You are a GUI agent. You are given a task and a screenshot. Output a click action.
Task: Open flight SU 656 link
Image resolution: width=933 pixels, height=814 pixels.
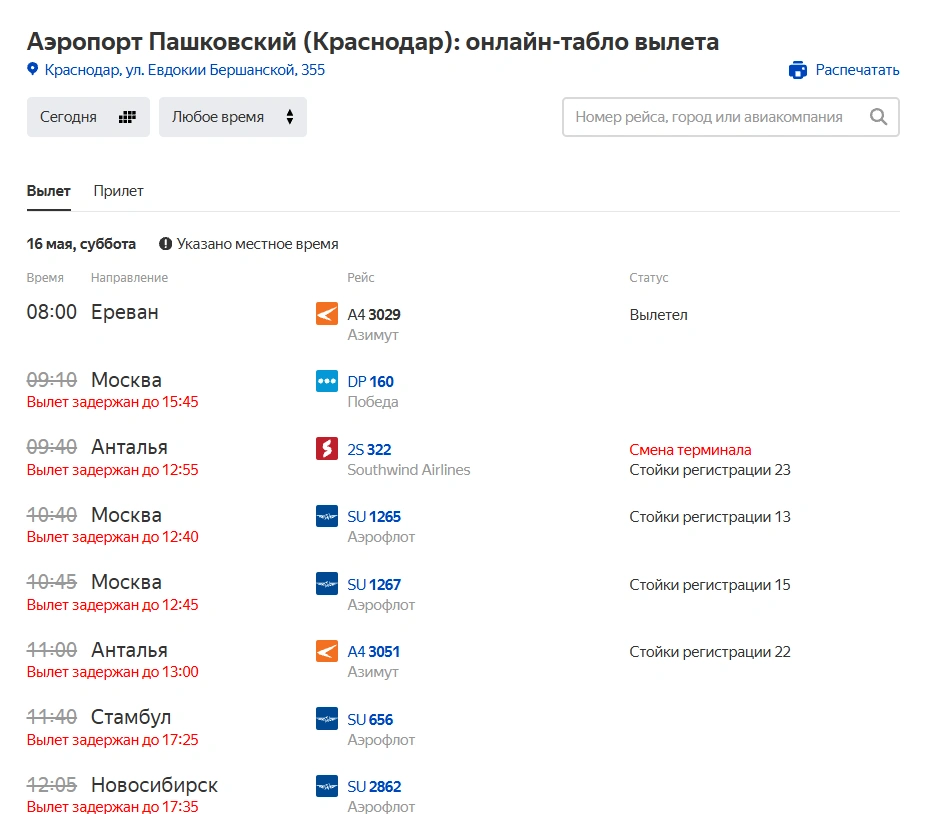point(370,719)
